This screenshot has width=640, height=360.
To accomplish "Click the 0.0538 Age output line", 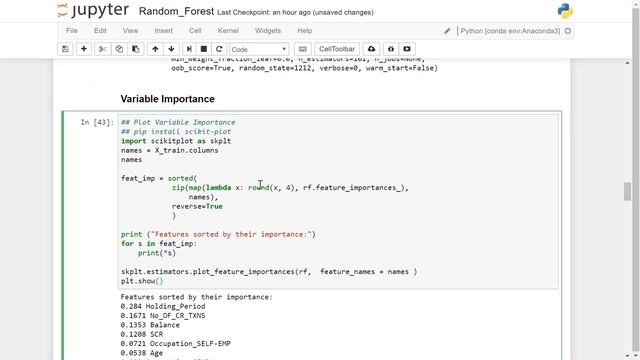I will [x=142, y=353].
